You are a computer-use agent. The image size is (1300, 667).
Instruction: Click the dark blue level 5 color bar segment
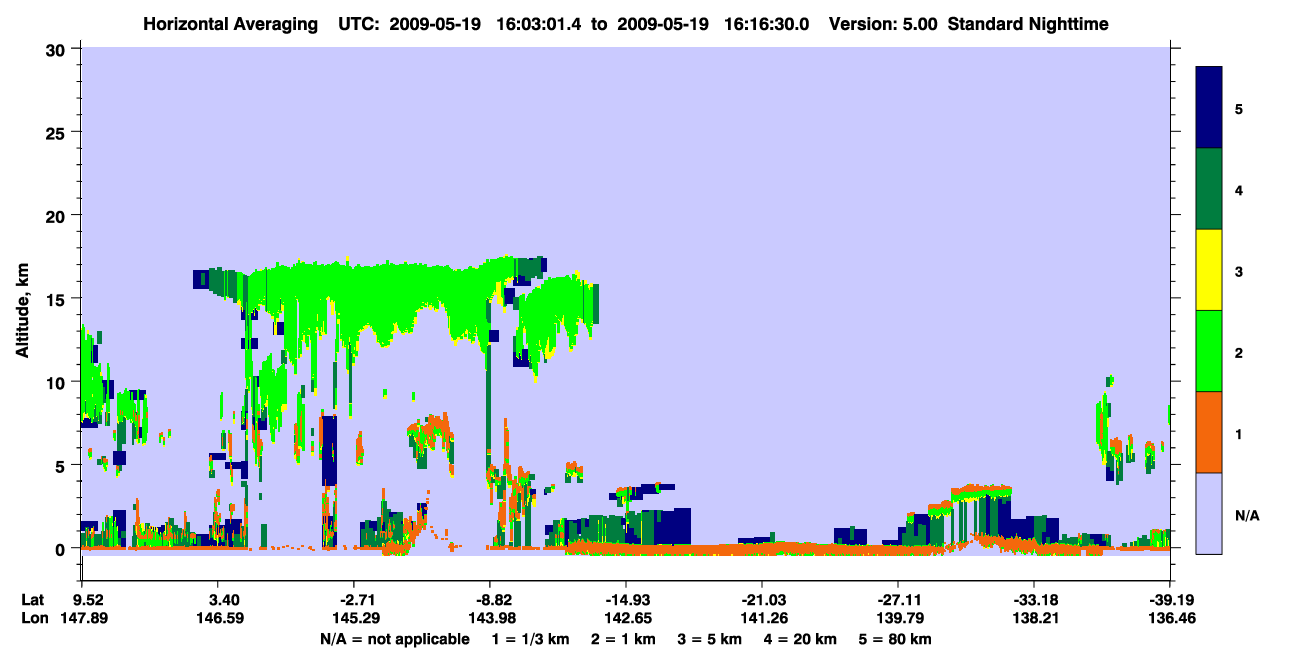point(1209,108)
